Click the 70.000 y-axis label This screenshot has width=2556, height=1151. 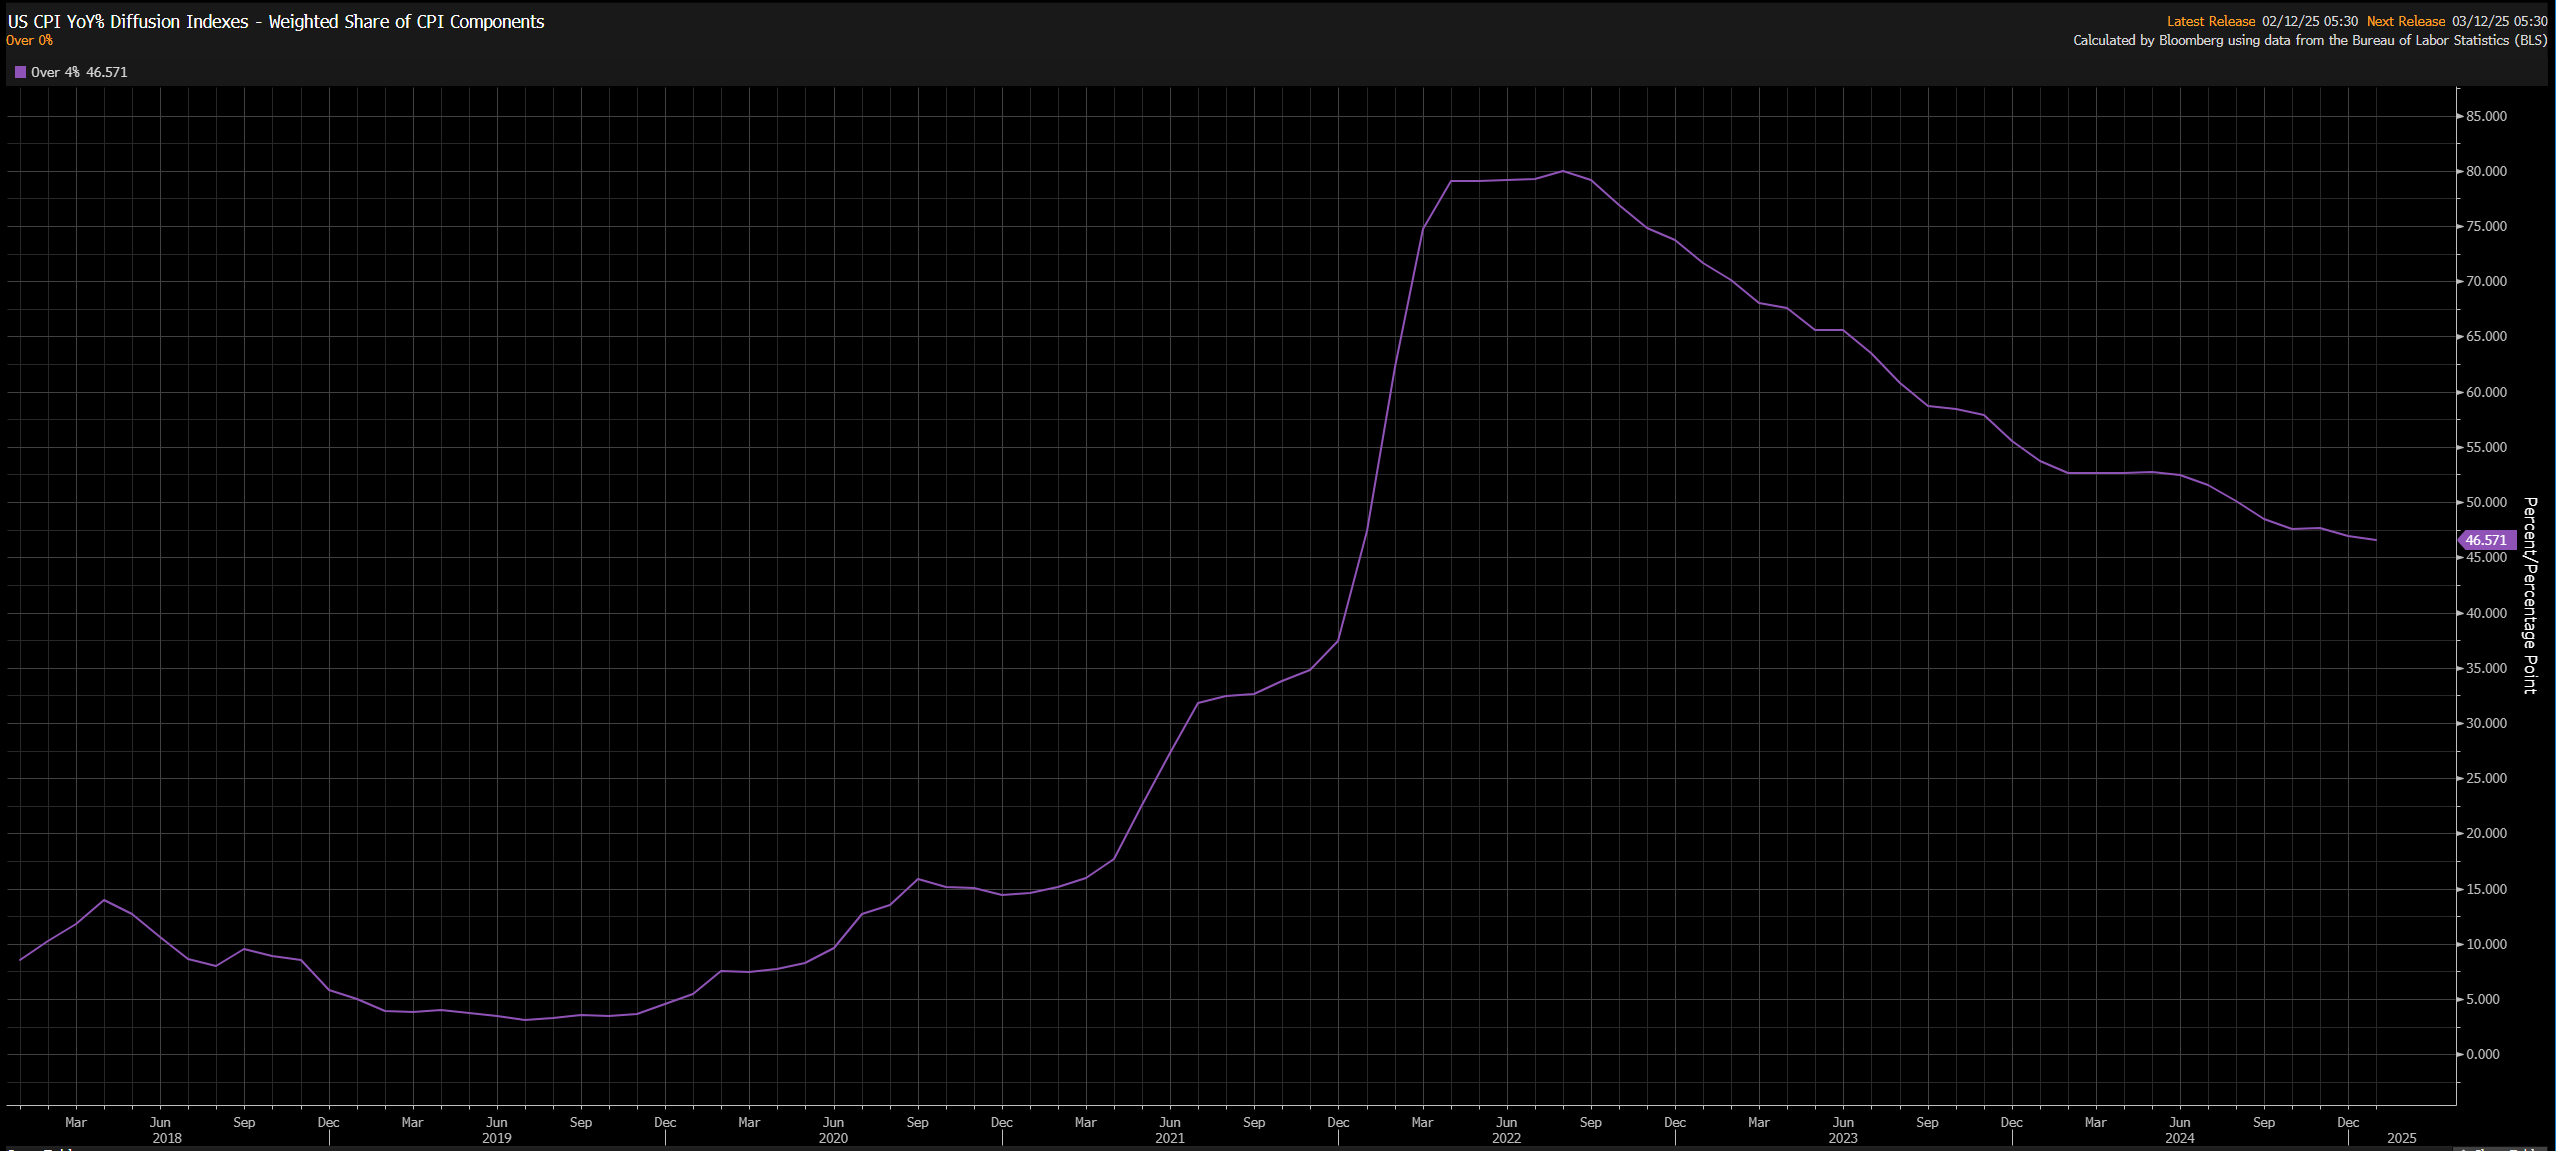[x=2486, y=282]
